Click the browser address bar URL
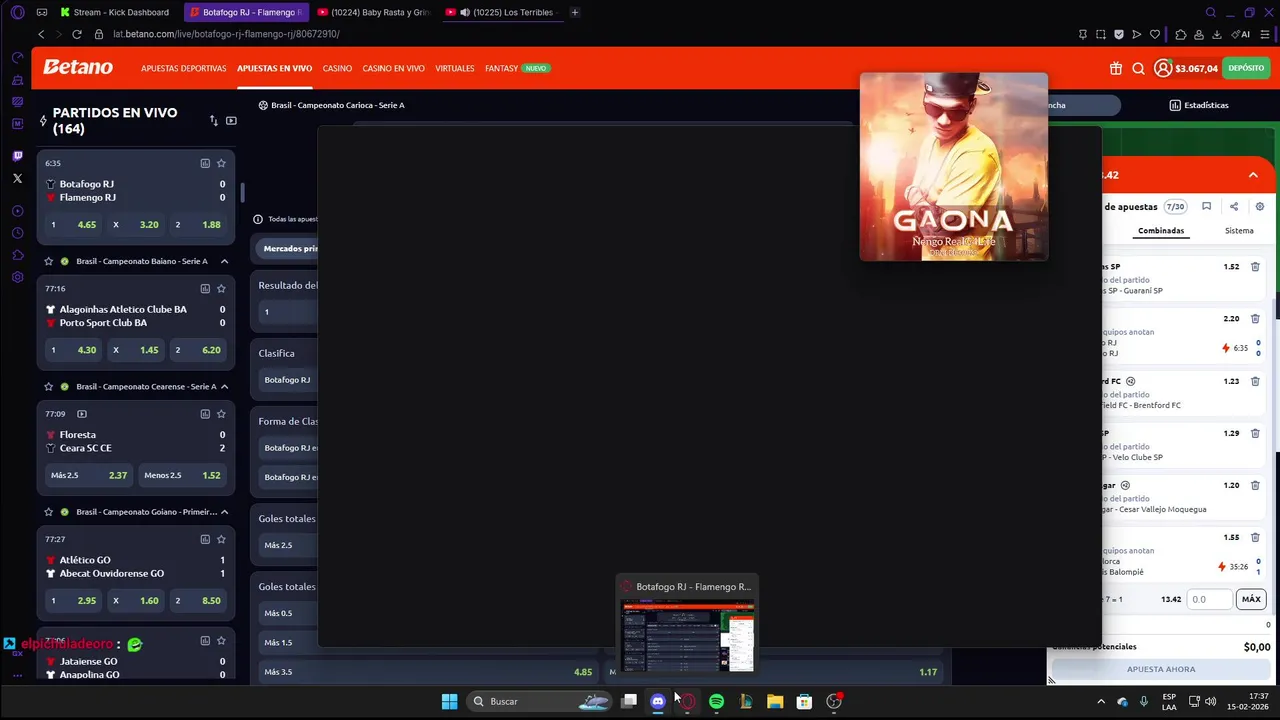Screen dimensions: 1280x720 coord(226,34)
